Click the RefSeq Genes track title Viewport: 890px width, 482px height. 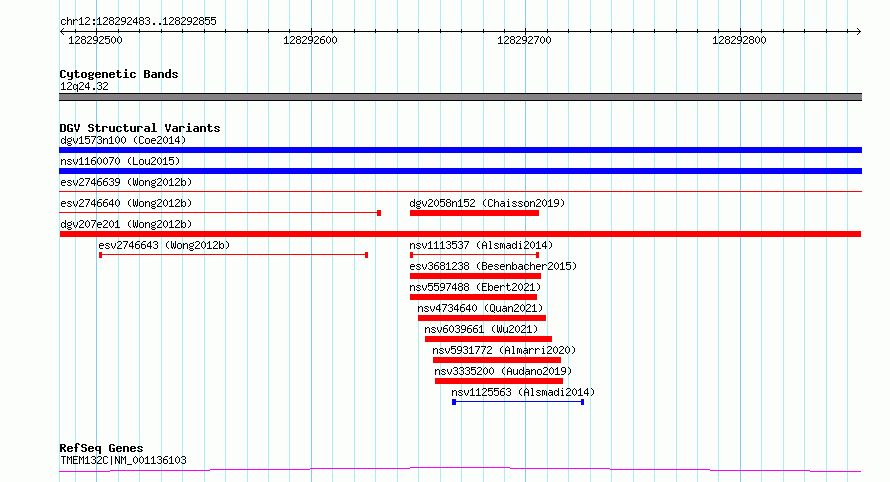tap(101, 448)
